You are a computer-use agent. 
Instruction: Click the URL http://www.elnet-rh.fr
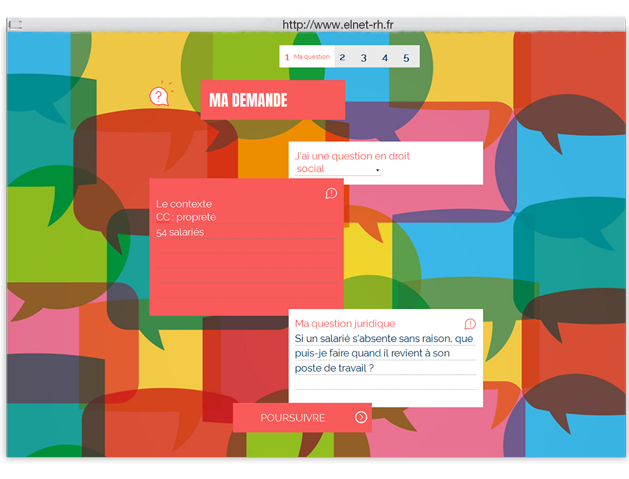pyautogui.click(x=338, y=25)
